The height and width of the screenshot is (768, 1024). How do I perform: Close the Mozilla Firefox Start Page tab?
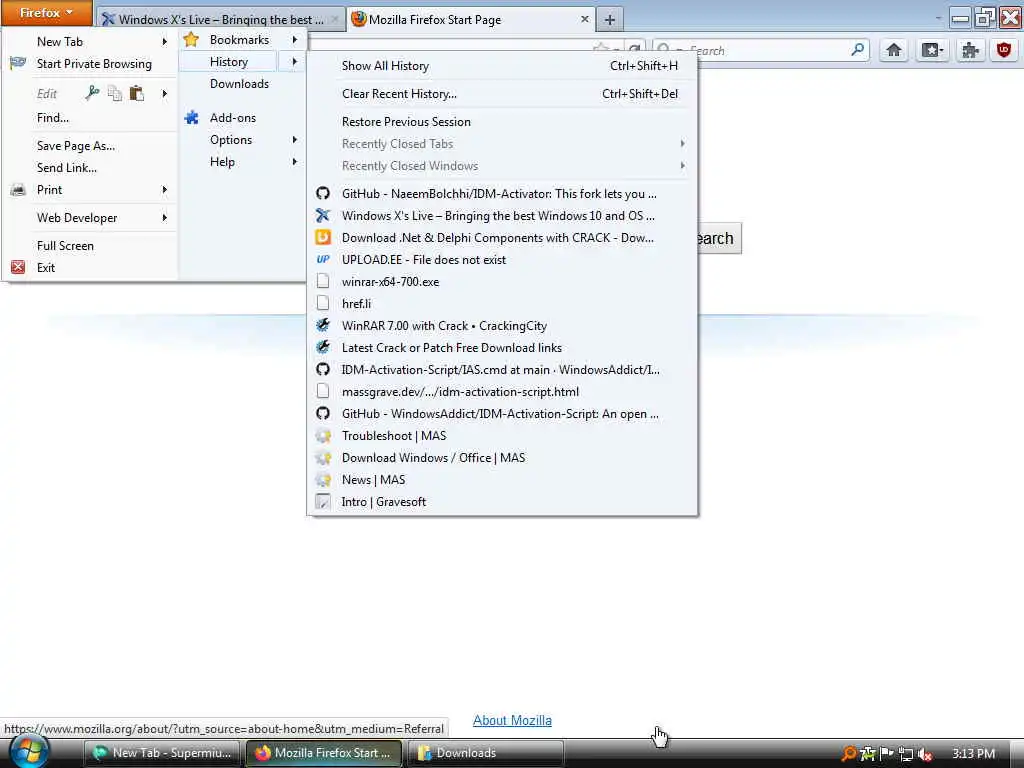(x=584, y=20)
